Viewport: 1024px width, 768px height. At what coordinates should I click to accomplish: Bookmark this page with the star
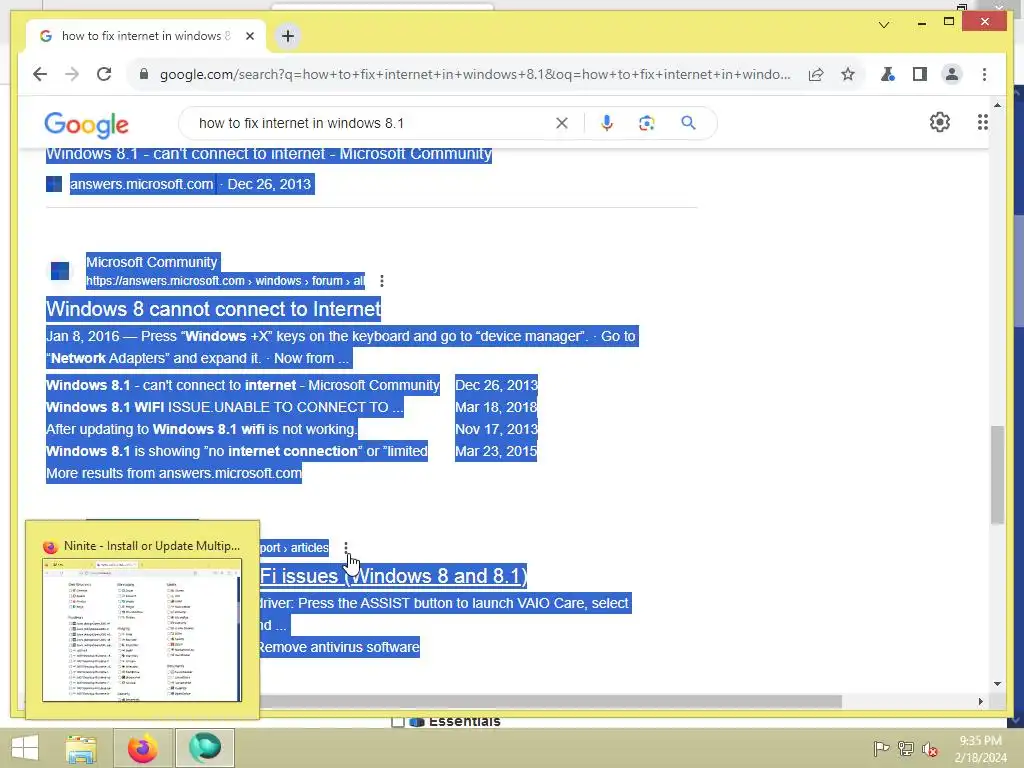tap(848, 74)
